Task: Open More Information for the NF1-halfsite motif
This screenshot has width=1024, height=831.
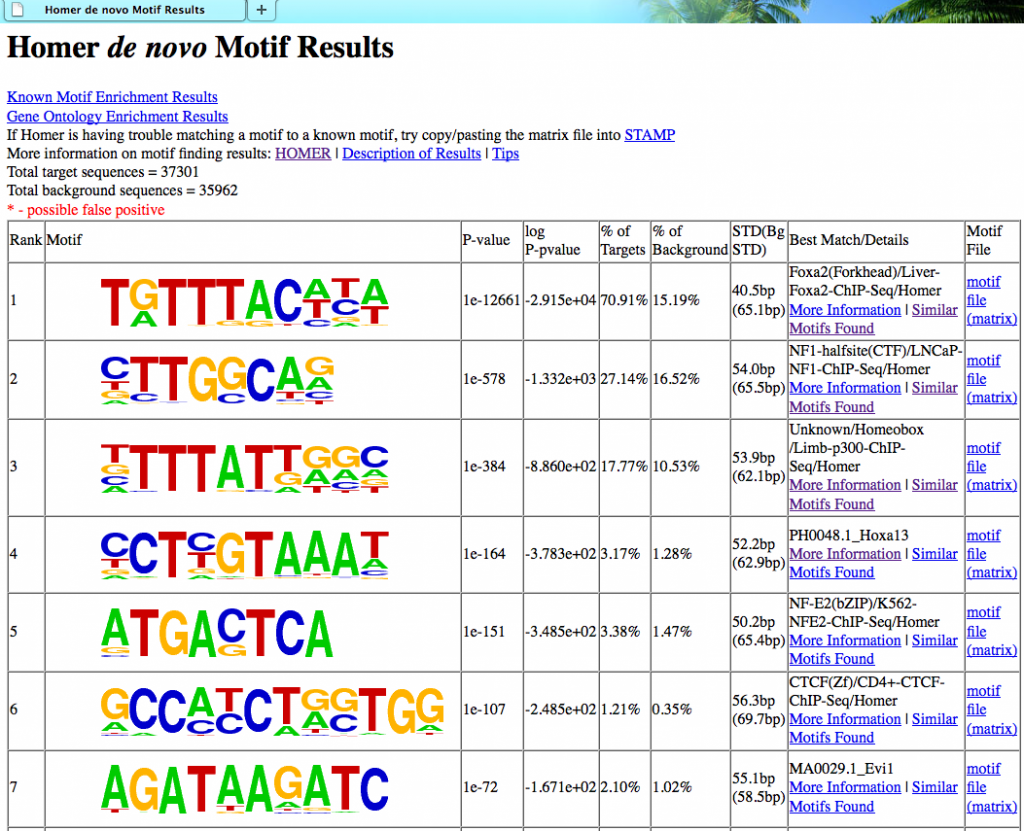Action: [x=844, y=388]
